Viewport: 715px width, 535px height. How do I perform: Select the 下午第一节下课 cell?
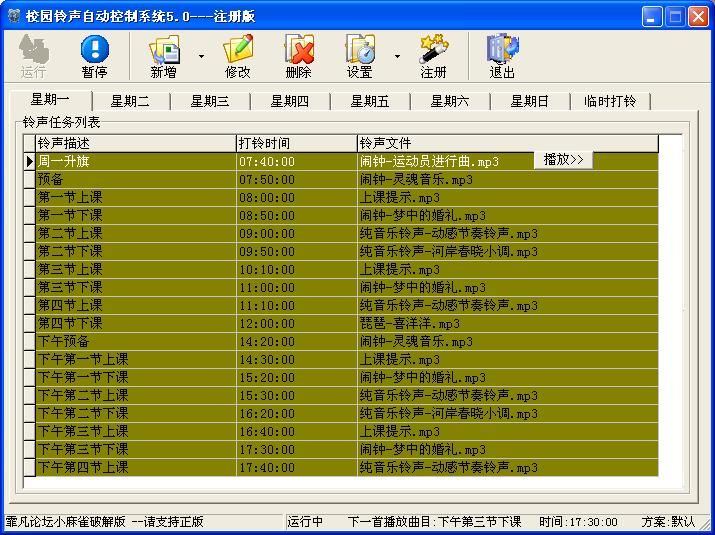[x=136, y=377]
